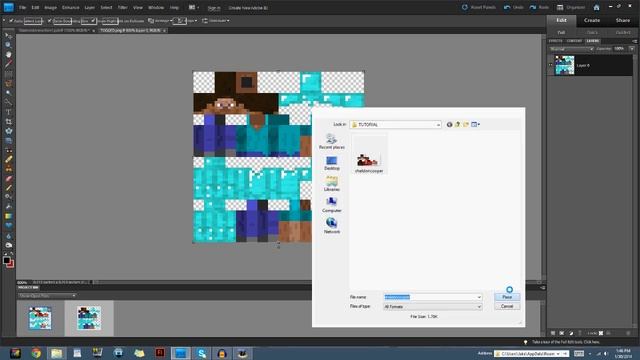Open the Enhance menu
This screenshot has width=640, height=360.
[70, 8]
